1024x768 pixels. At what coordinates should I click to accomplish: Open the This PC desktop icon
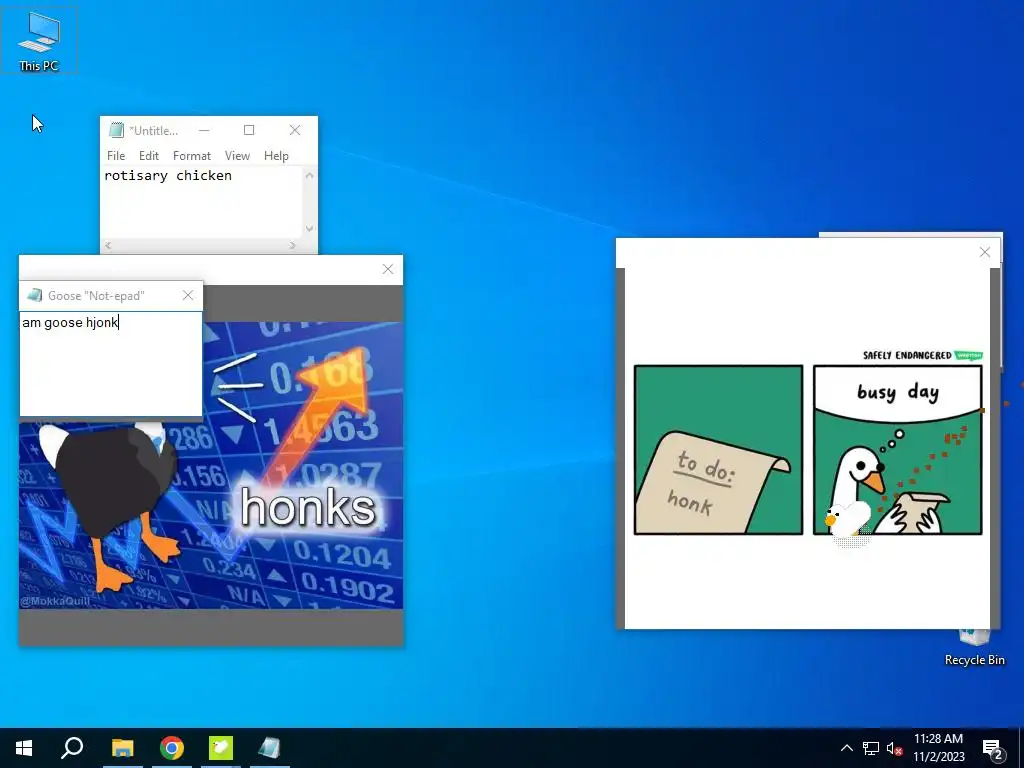[39, 40]
